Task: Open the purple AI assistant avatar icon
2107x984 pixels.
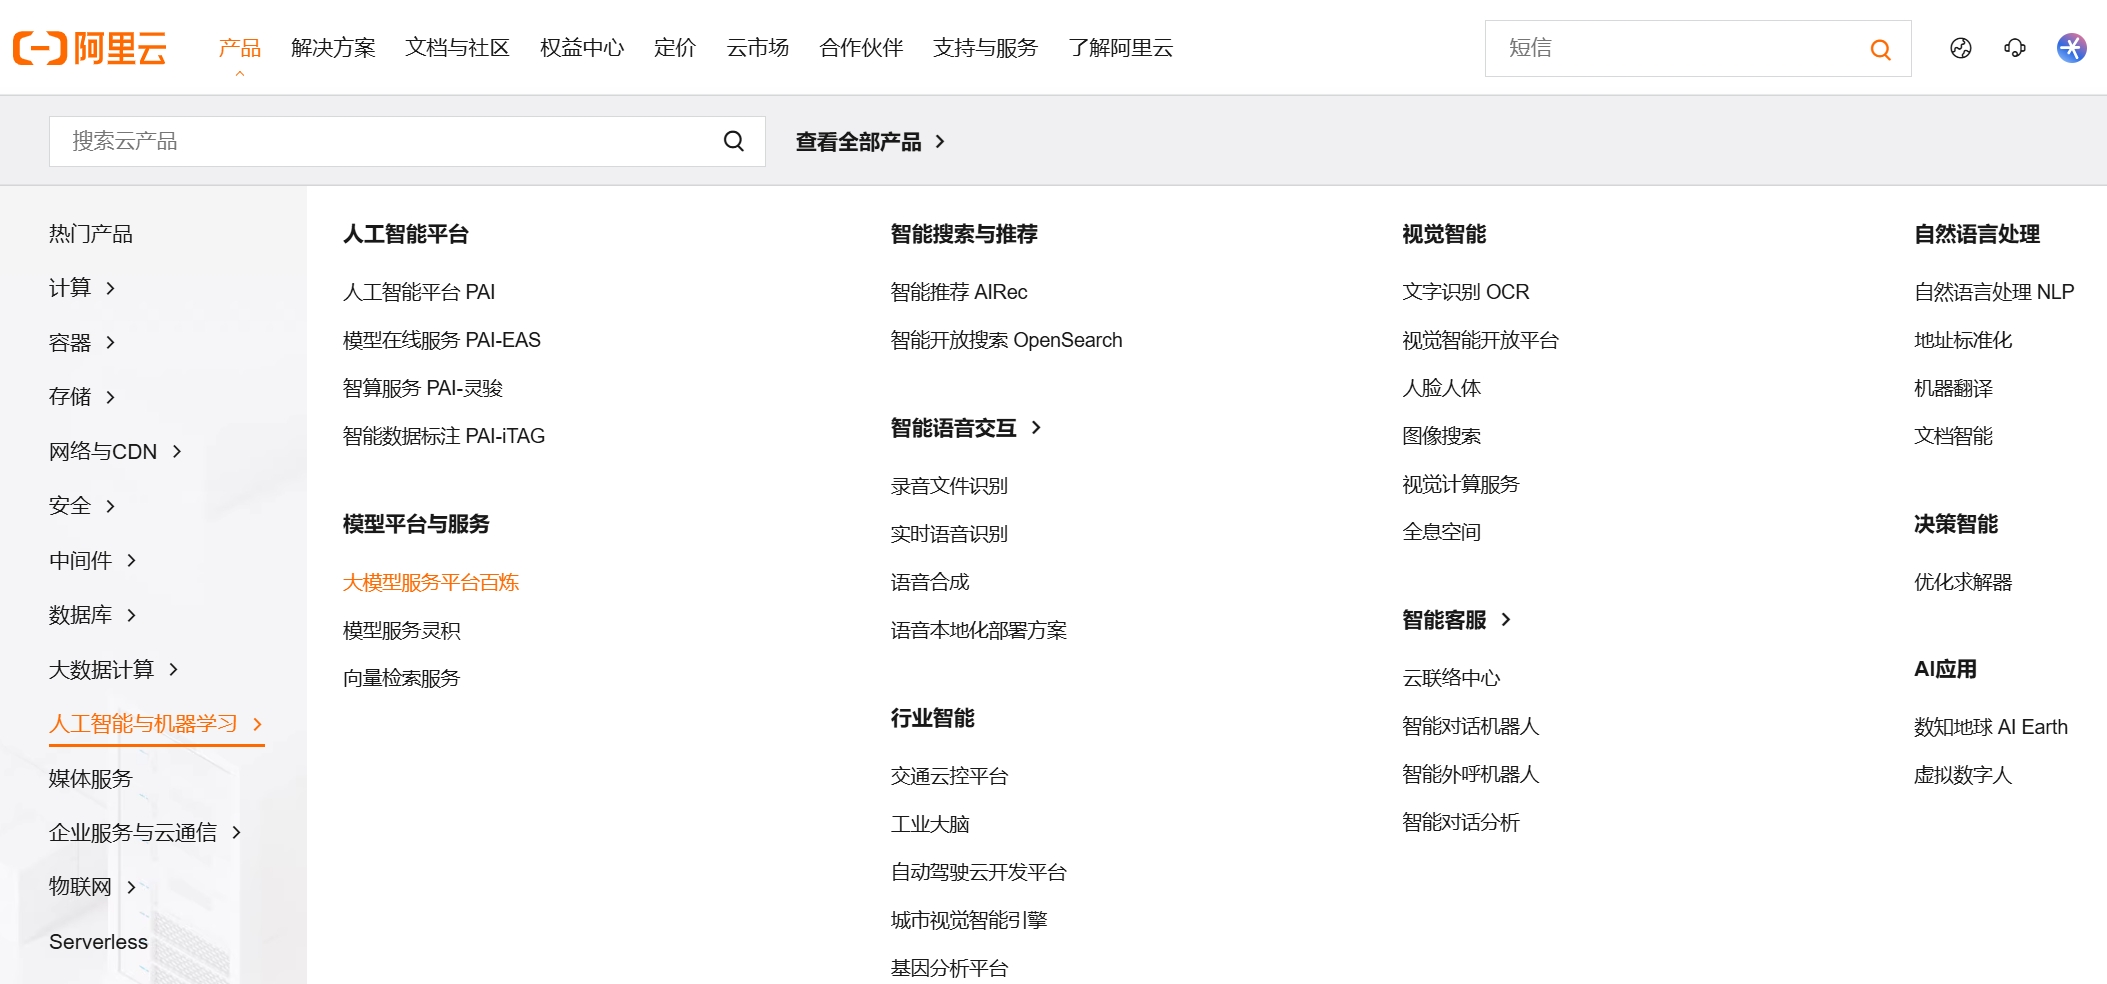Action: pyautogui.click(x=2072, y=48)
